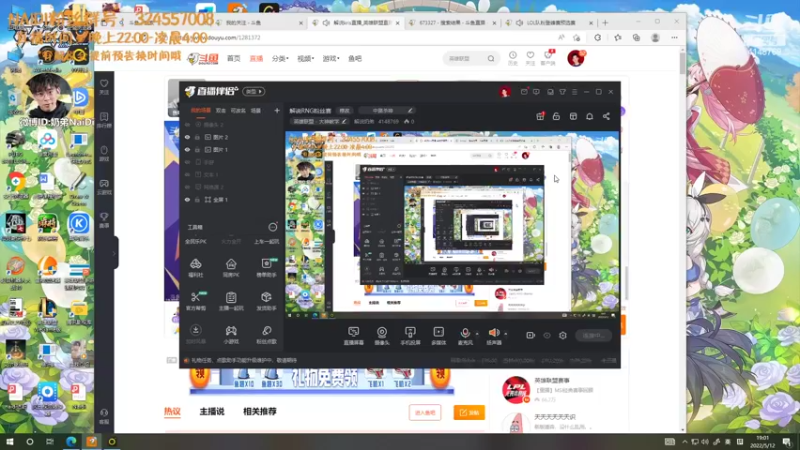Image resolution: width=800 pixels, height=450 pixels.
Task: Open 鱼吧 in the Douyu navigation
Action: 355,59
